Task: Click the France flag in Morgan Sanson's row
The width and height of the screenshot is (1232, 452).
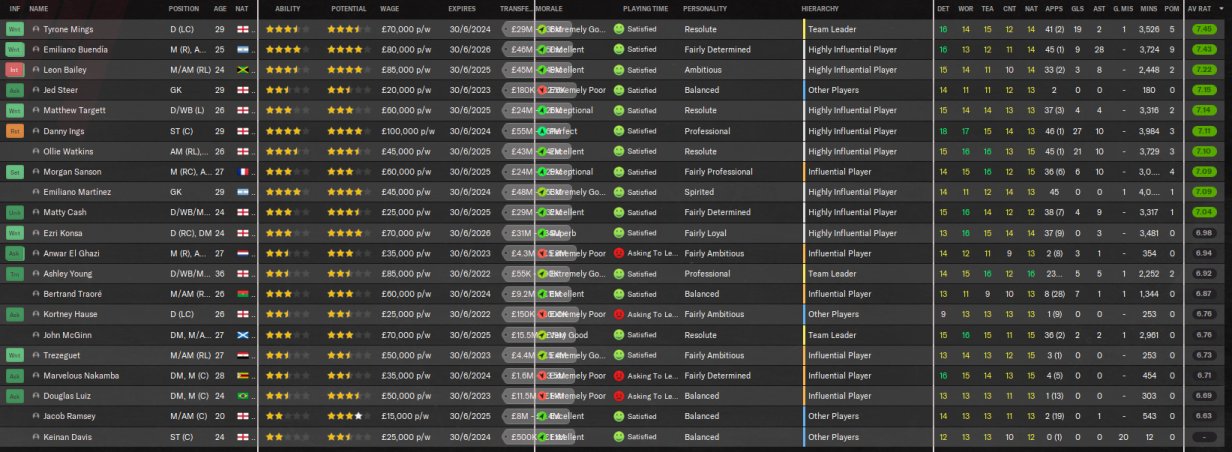Action: point(243,172)
